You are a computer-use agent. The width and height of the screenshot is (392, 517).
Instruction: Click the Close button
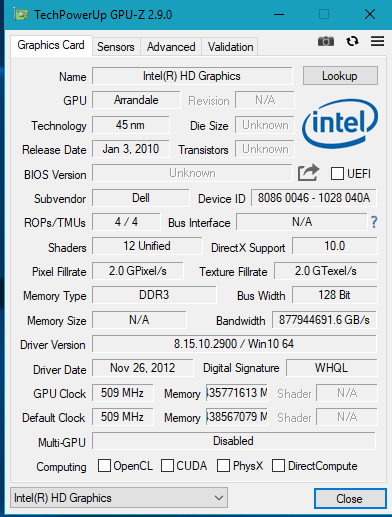[x=350, y=499]
